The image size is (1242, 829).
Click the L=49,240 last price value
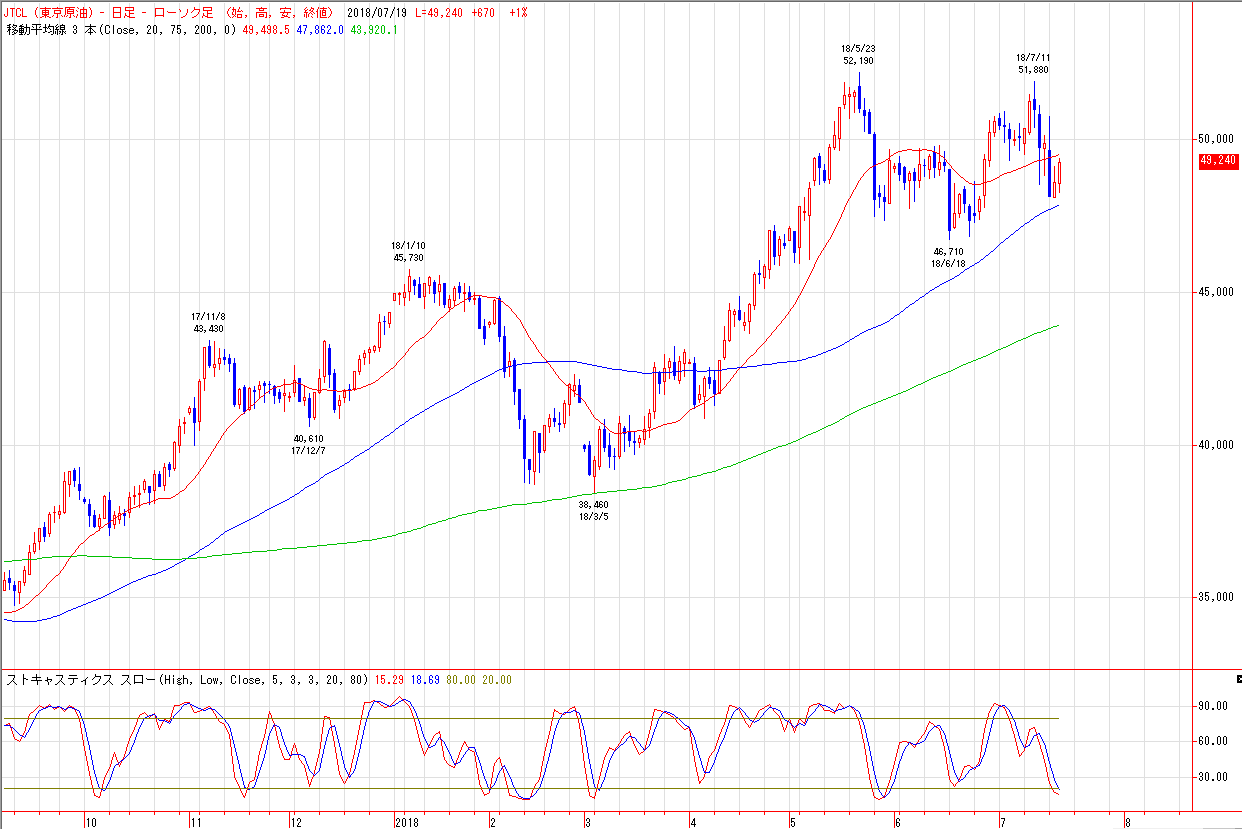click(440, 13)
